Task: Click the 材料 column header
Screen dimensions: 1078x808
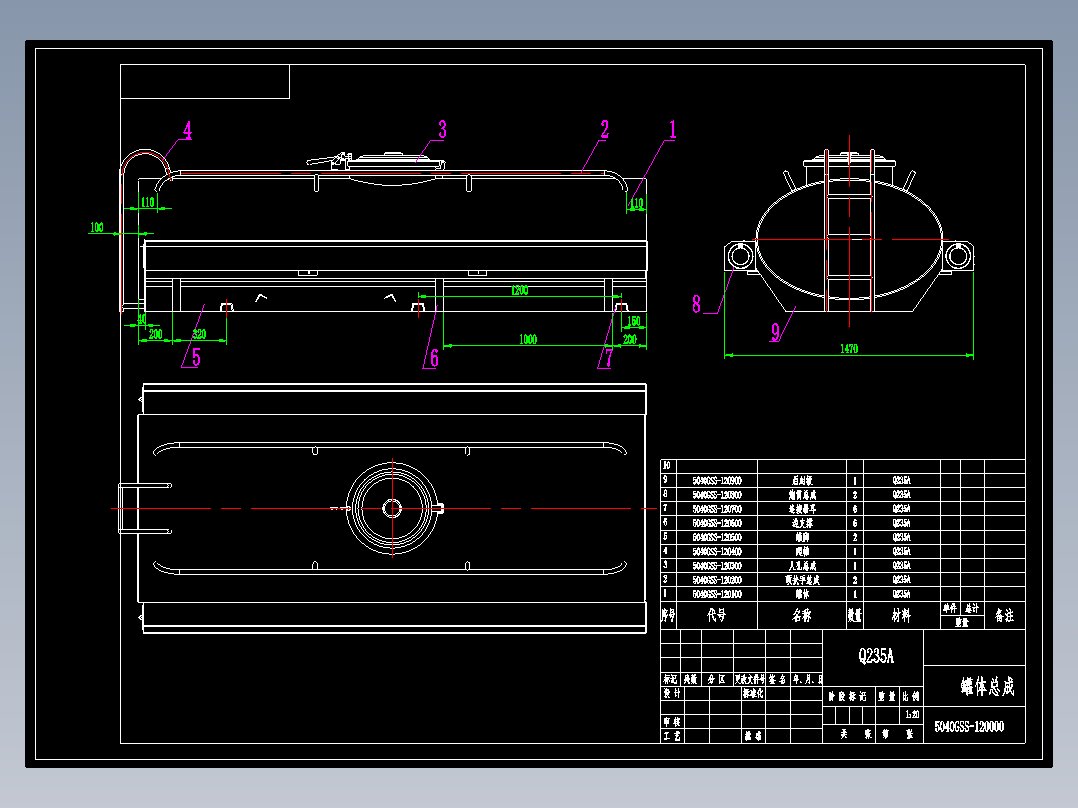Action: click(901, 615)
